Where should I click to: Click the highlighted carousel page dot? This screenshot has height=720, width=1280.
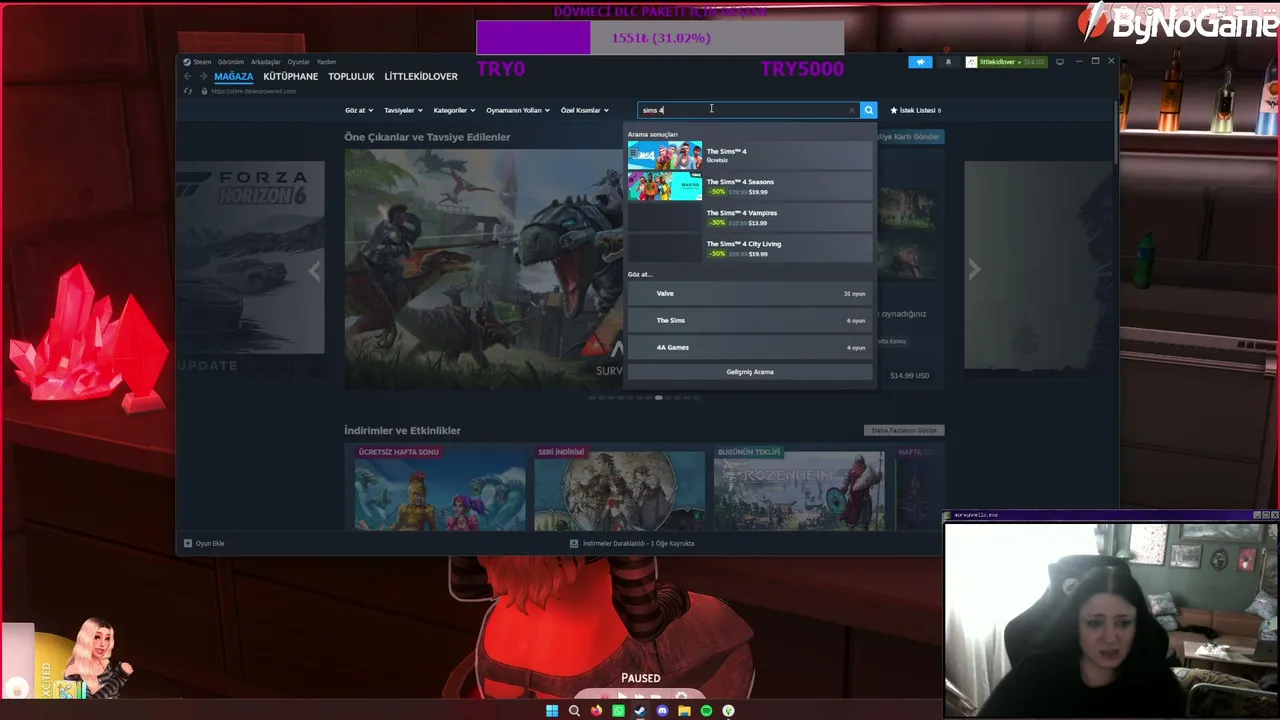[658, 398]
